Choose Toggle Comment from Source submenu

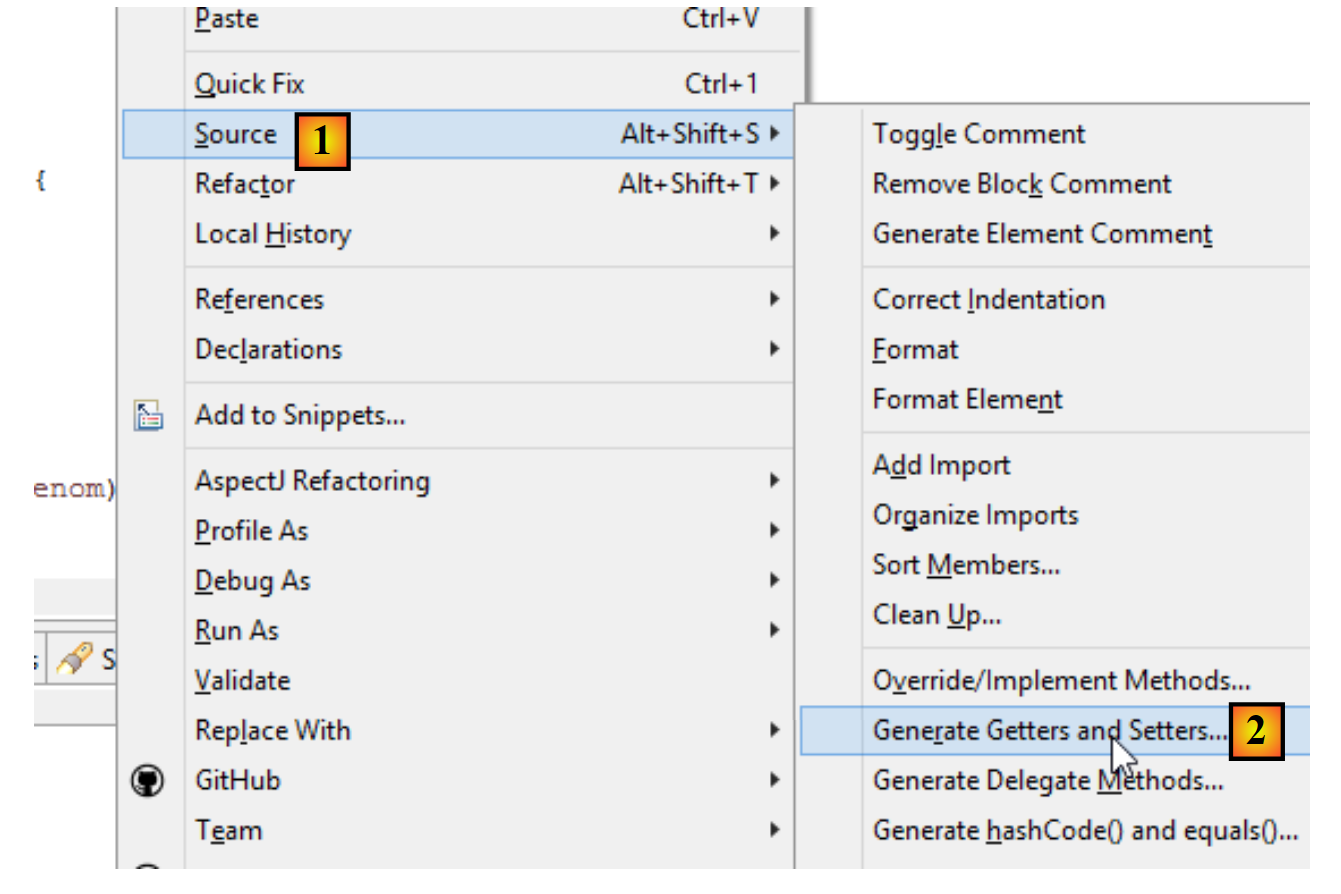[x=978, y=134]
